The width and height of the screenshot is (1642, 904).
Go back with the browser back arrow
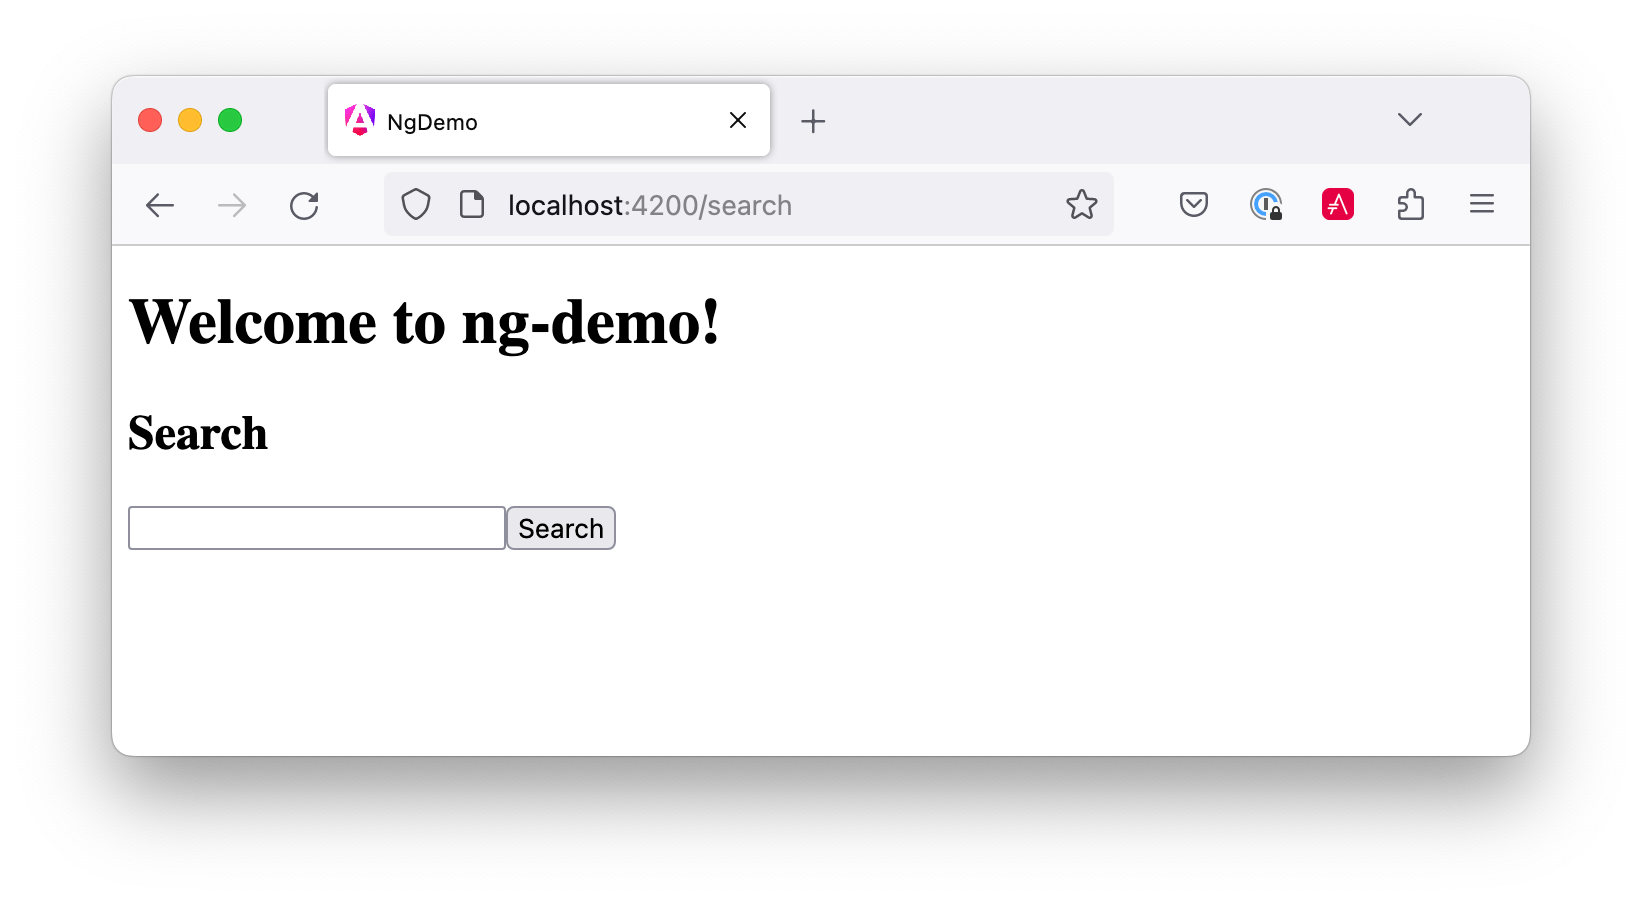pos(160,206)
